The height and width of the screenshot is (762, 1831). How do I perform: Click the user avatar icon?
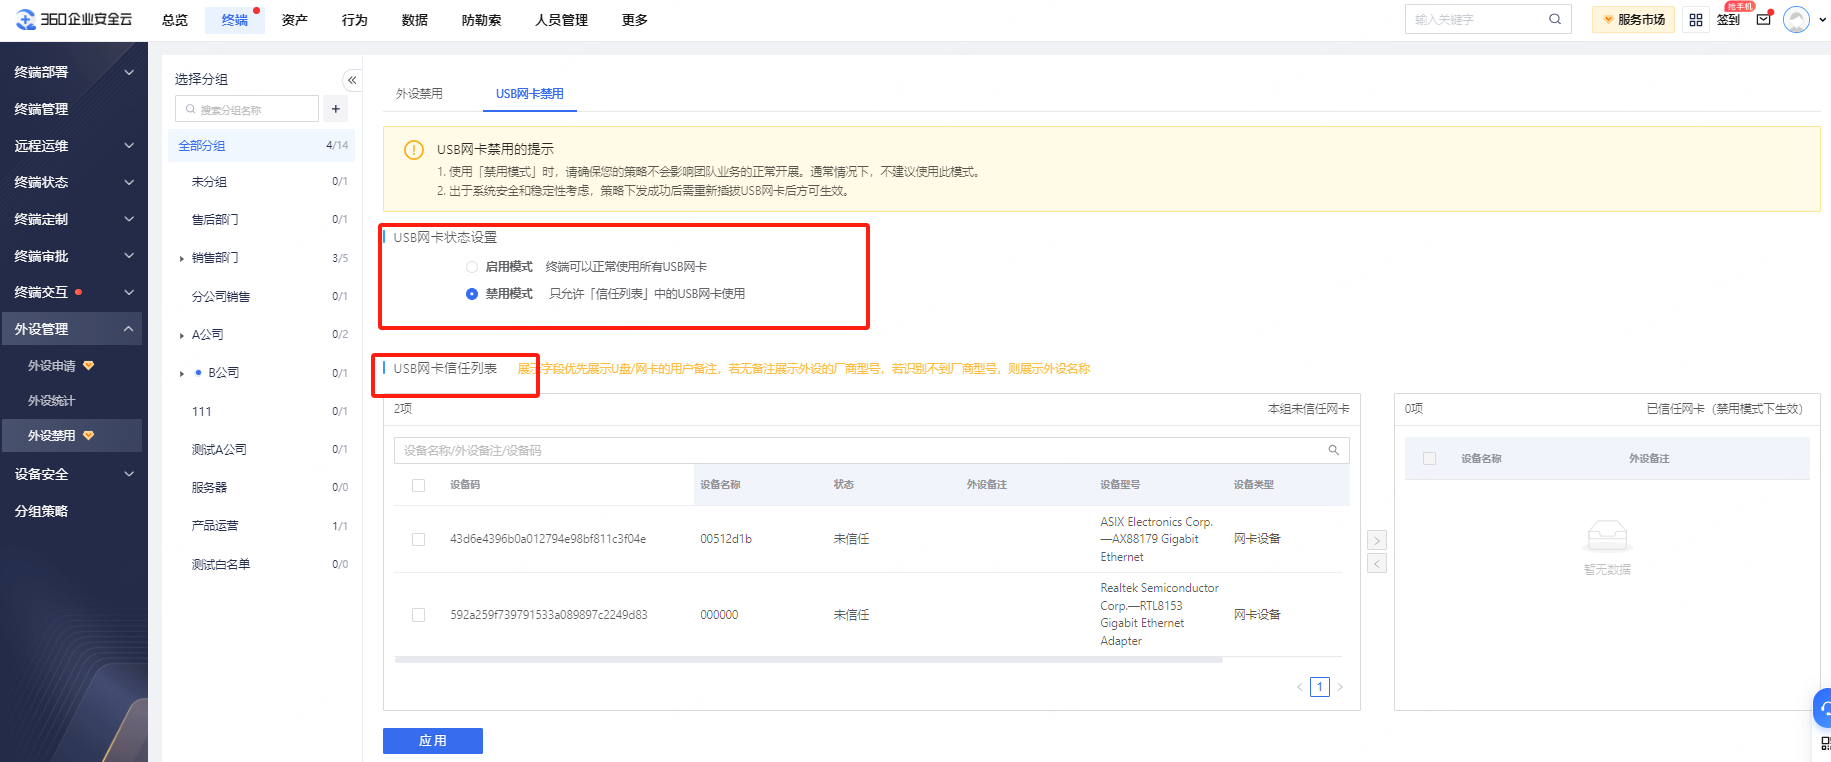pyautogui.click(x=1796, y=20)
